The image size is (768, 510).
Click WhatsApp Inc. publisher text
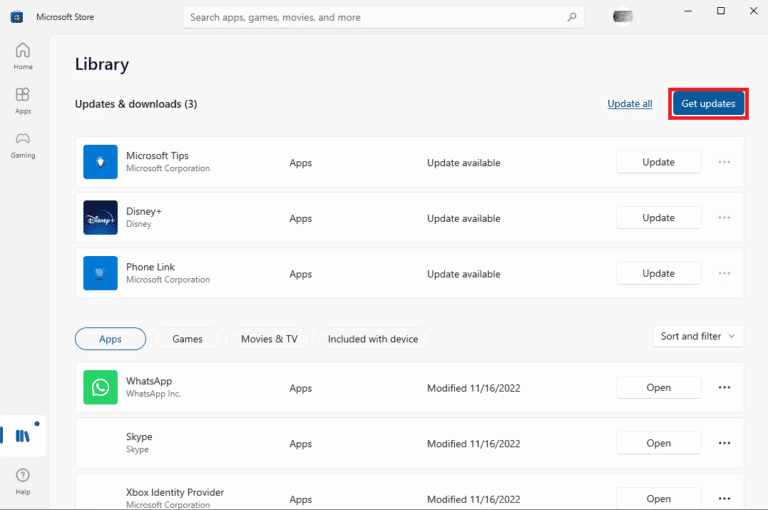153,394
